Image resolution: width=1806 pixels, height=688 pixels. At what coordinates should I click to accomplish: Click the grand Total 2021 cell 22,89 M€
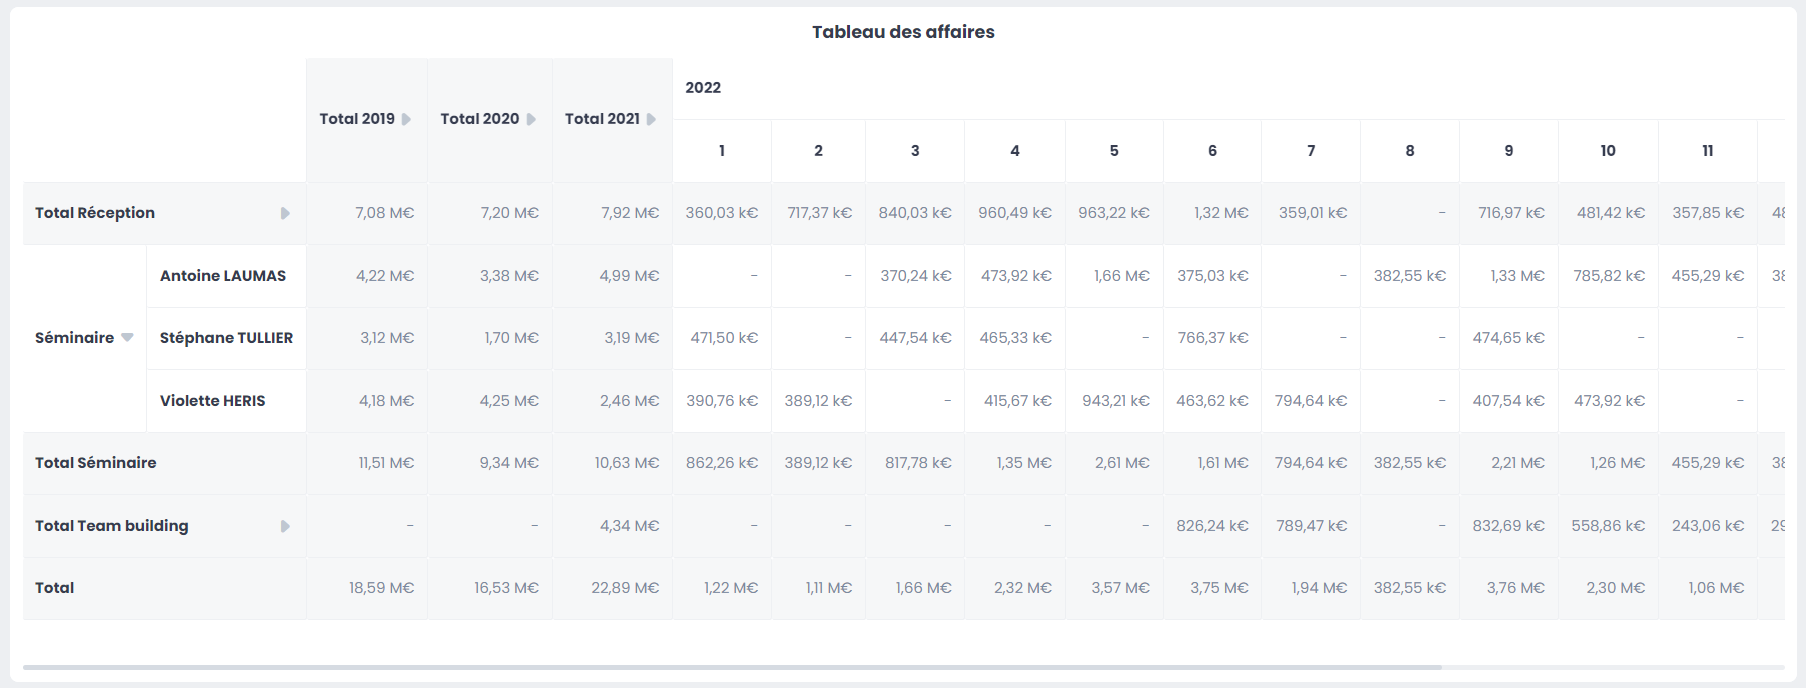tap(625, 588)
